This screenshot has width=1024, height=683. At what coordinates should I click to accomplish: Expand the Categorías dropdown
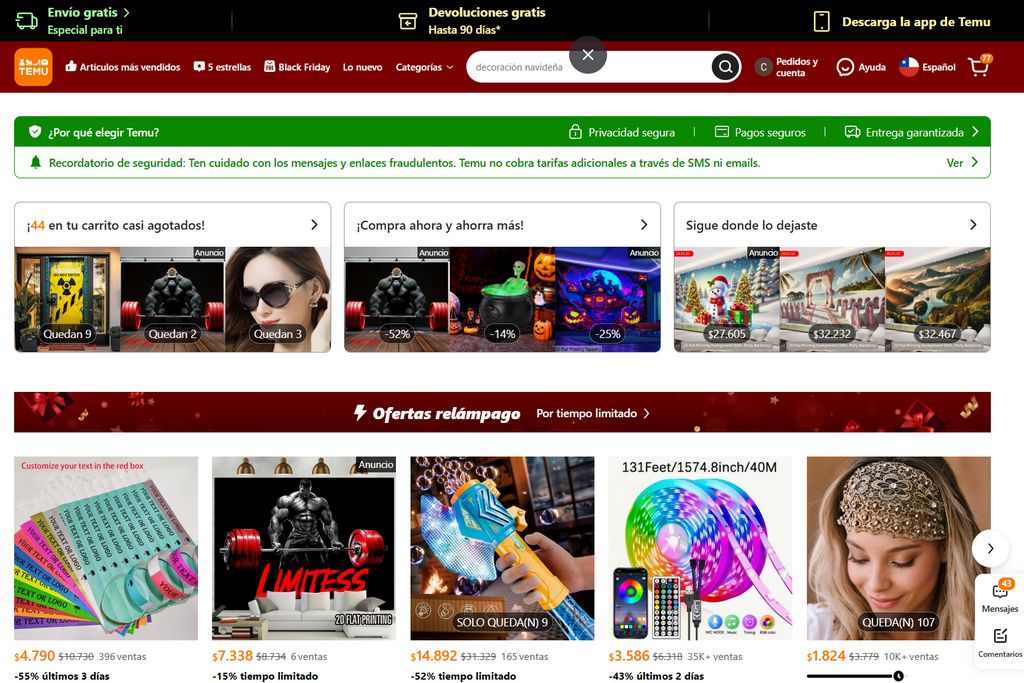(x=424, y=67)
